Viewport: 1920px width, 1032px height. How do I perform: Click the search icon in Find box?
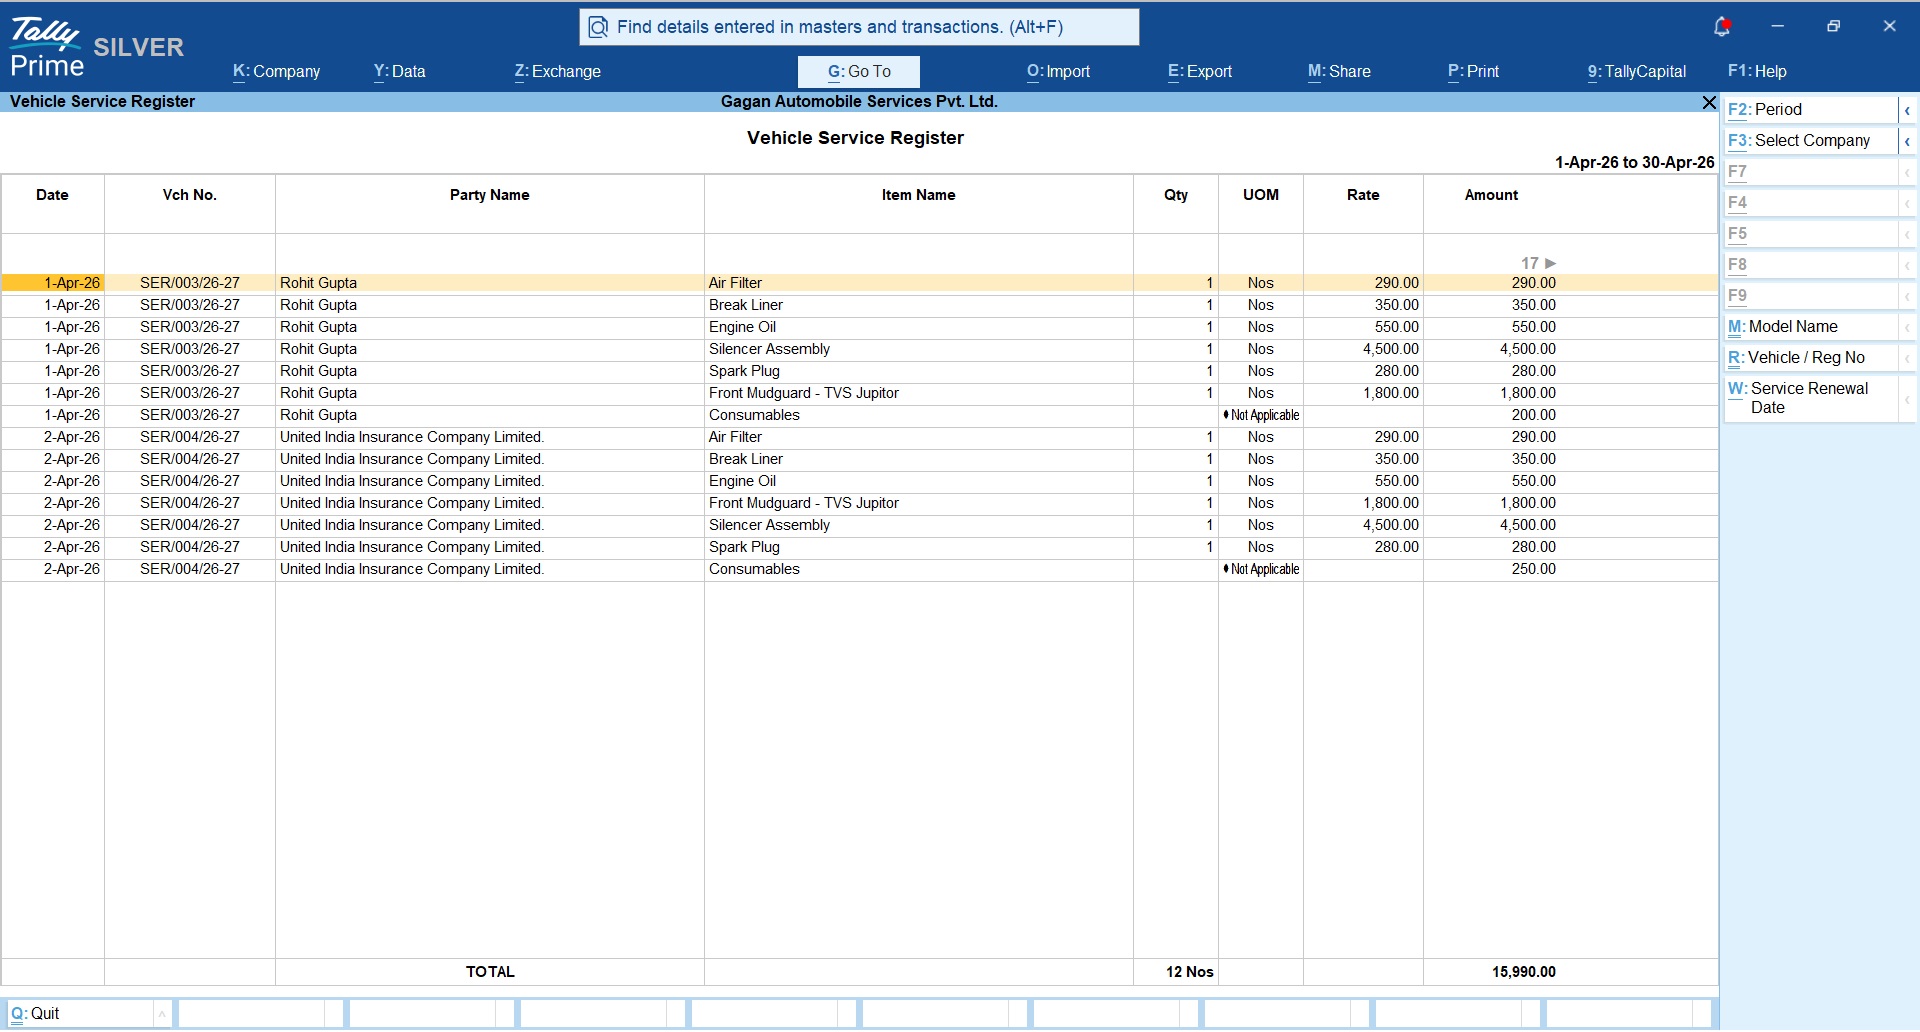click(598, 27)
